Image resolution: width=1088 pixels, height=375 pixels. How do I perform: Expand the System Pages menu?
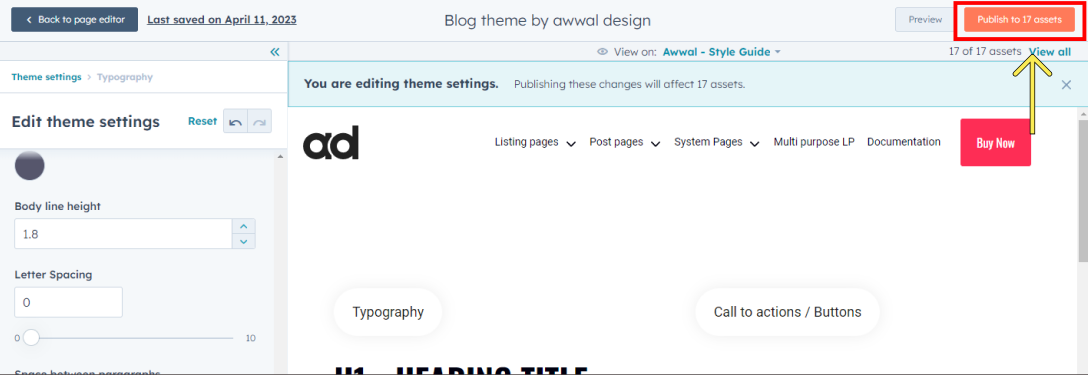coord(717,142)
